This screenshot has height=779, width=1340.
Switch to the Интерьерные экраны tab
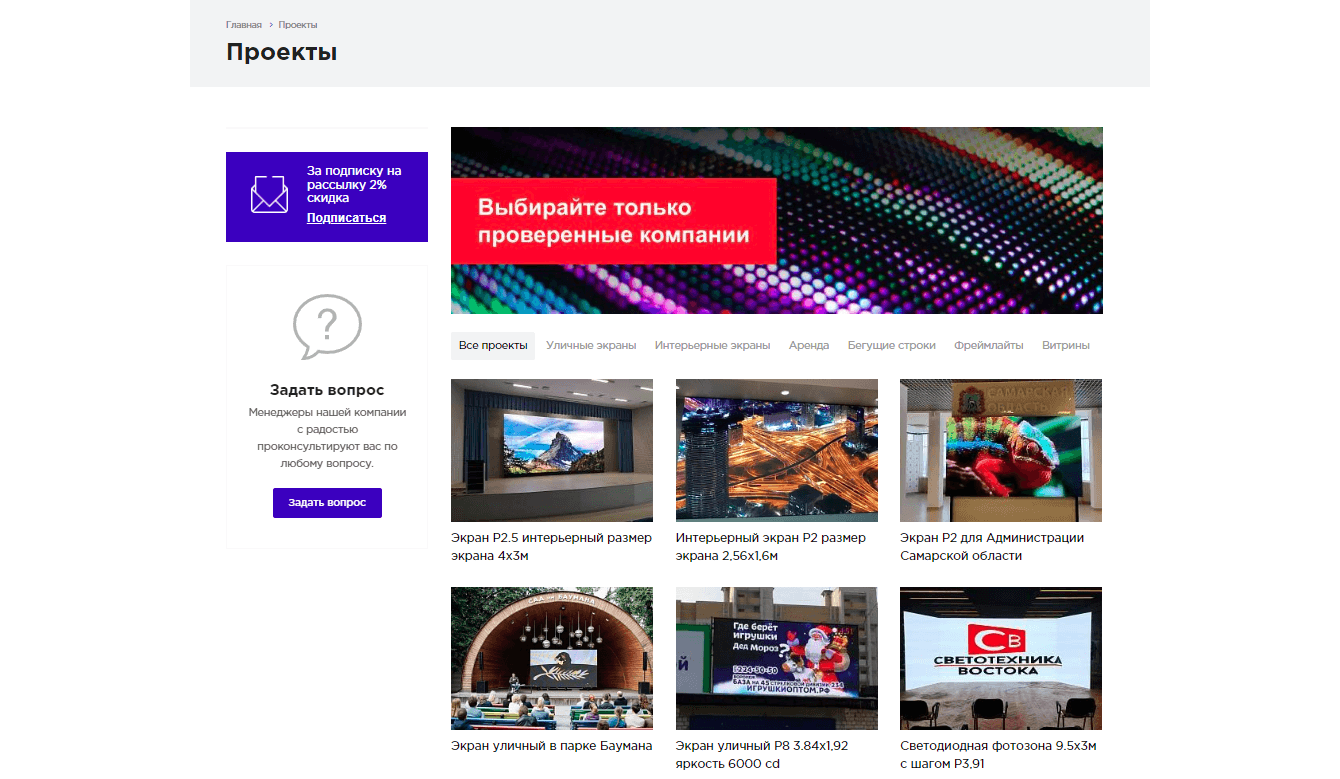712,345
